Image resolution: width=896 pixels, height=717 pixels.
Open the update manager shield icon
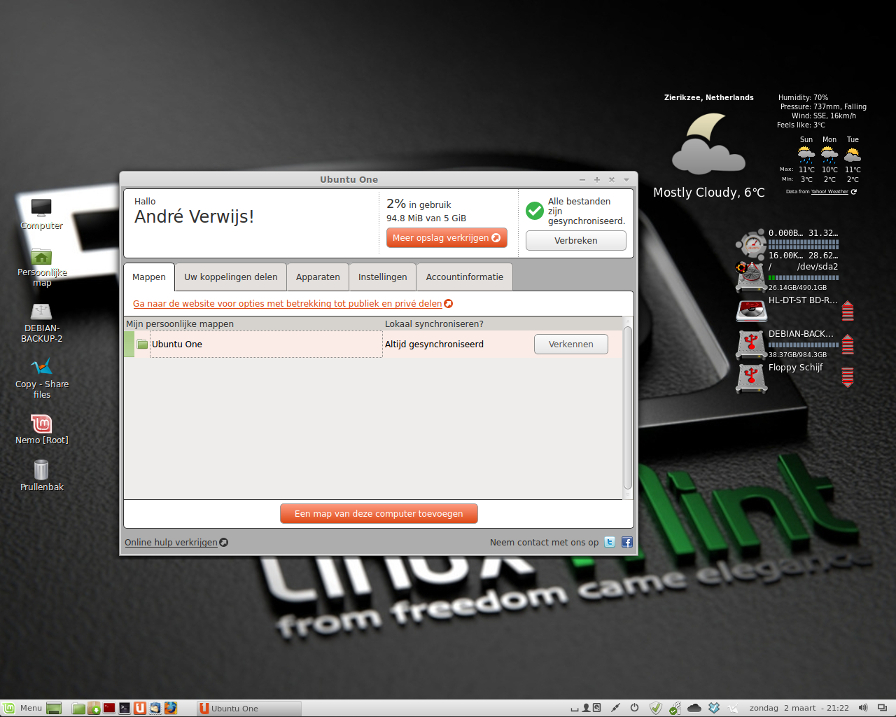tap(655, 708)
